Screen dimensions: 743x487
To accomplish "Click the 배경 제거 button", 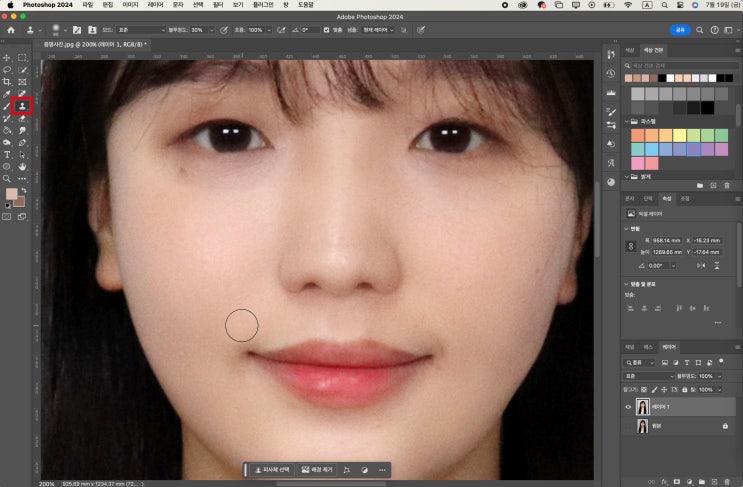I will (x=316, y=469).
